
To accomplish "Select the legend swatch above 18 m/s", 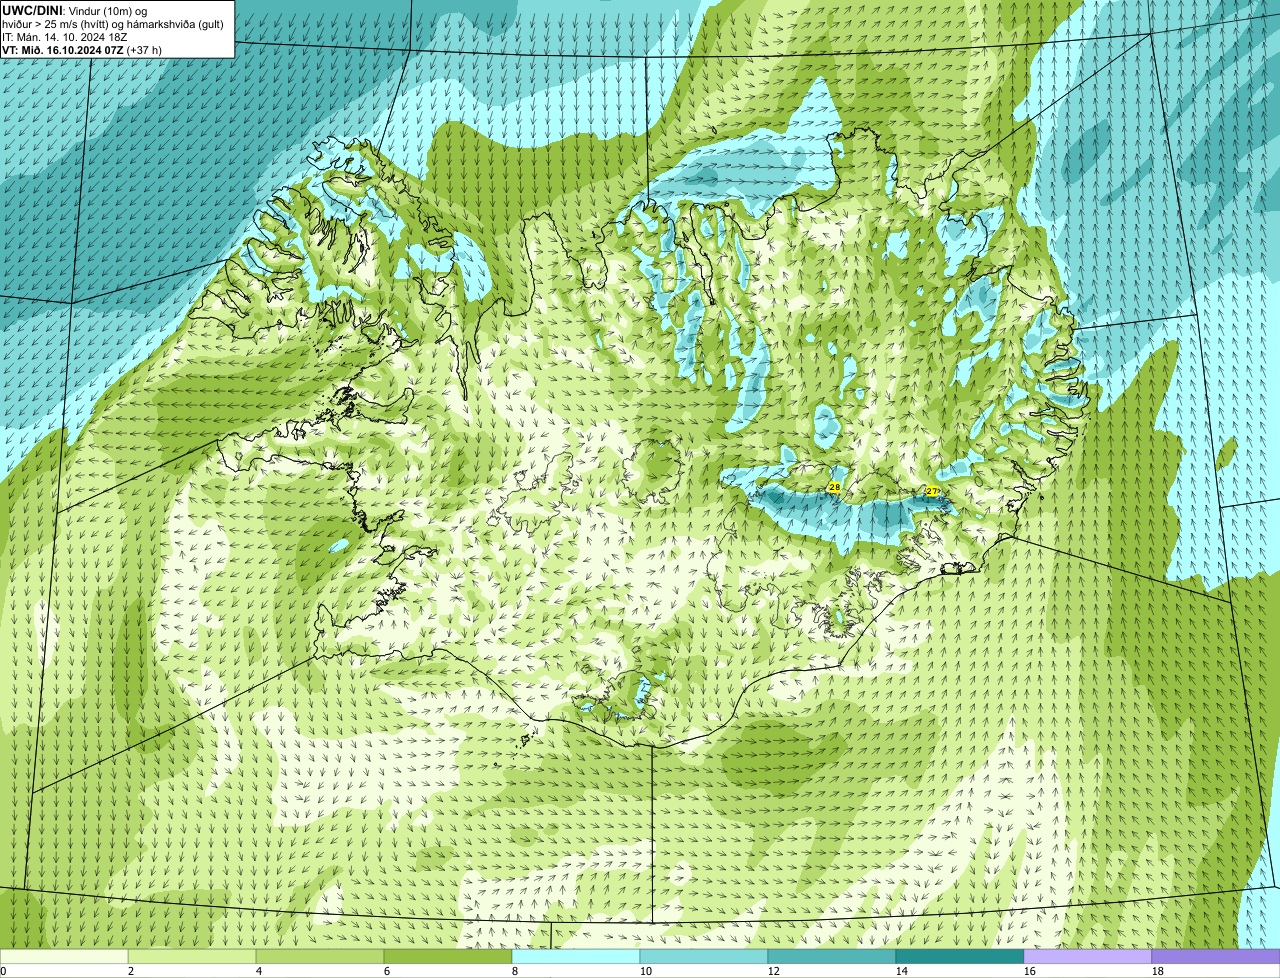I will (x=1216, y=956).
